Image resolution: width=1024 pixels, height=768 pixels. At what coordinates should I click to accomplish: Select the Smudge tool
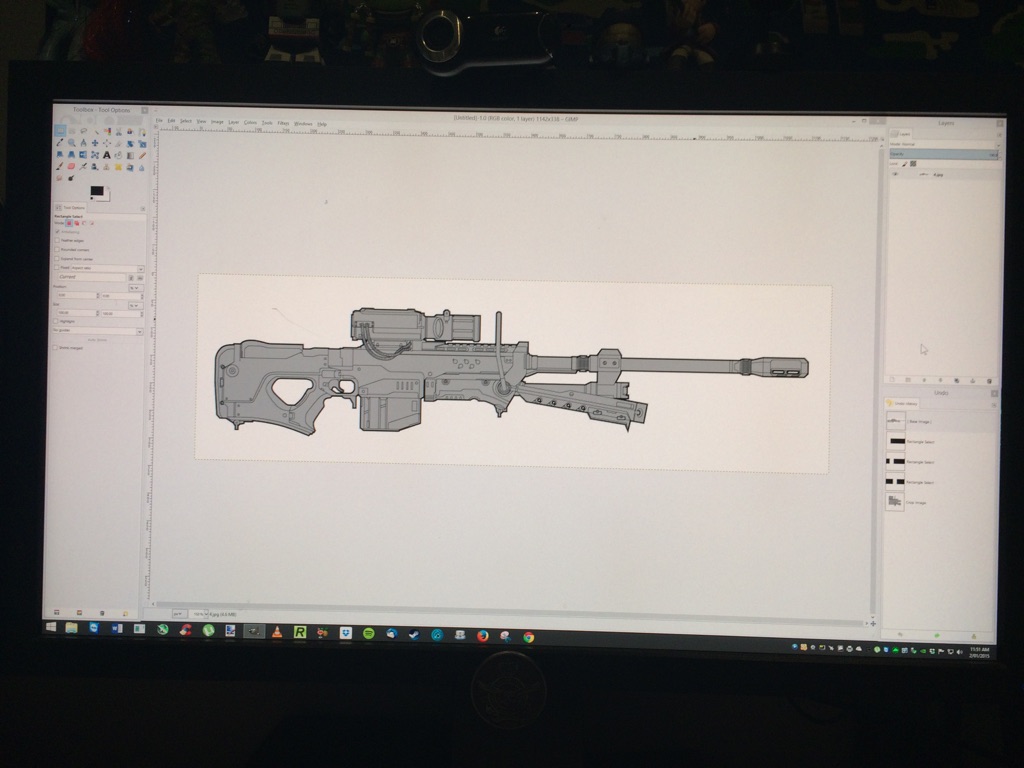(60, 178)
